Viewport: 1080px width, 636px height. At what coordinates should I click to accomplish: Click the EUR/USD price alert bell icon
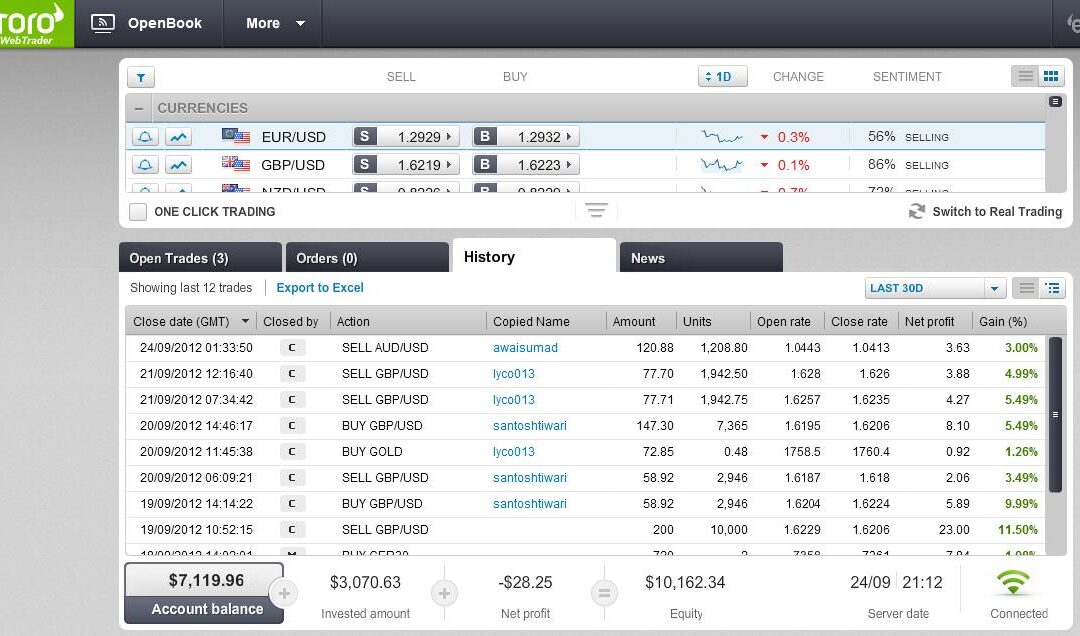145,137
